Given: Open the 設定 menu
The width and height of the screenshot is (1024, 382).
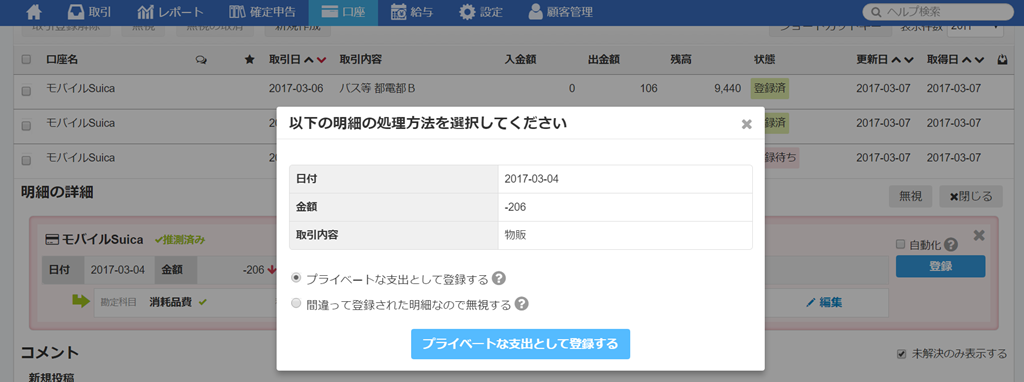Looking at the screenshot, I should tap(481, 12).
